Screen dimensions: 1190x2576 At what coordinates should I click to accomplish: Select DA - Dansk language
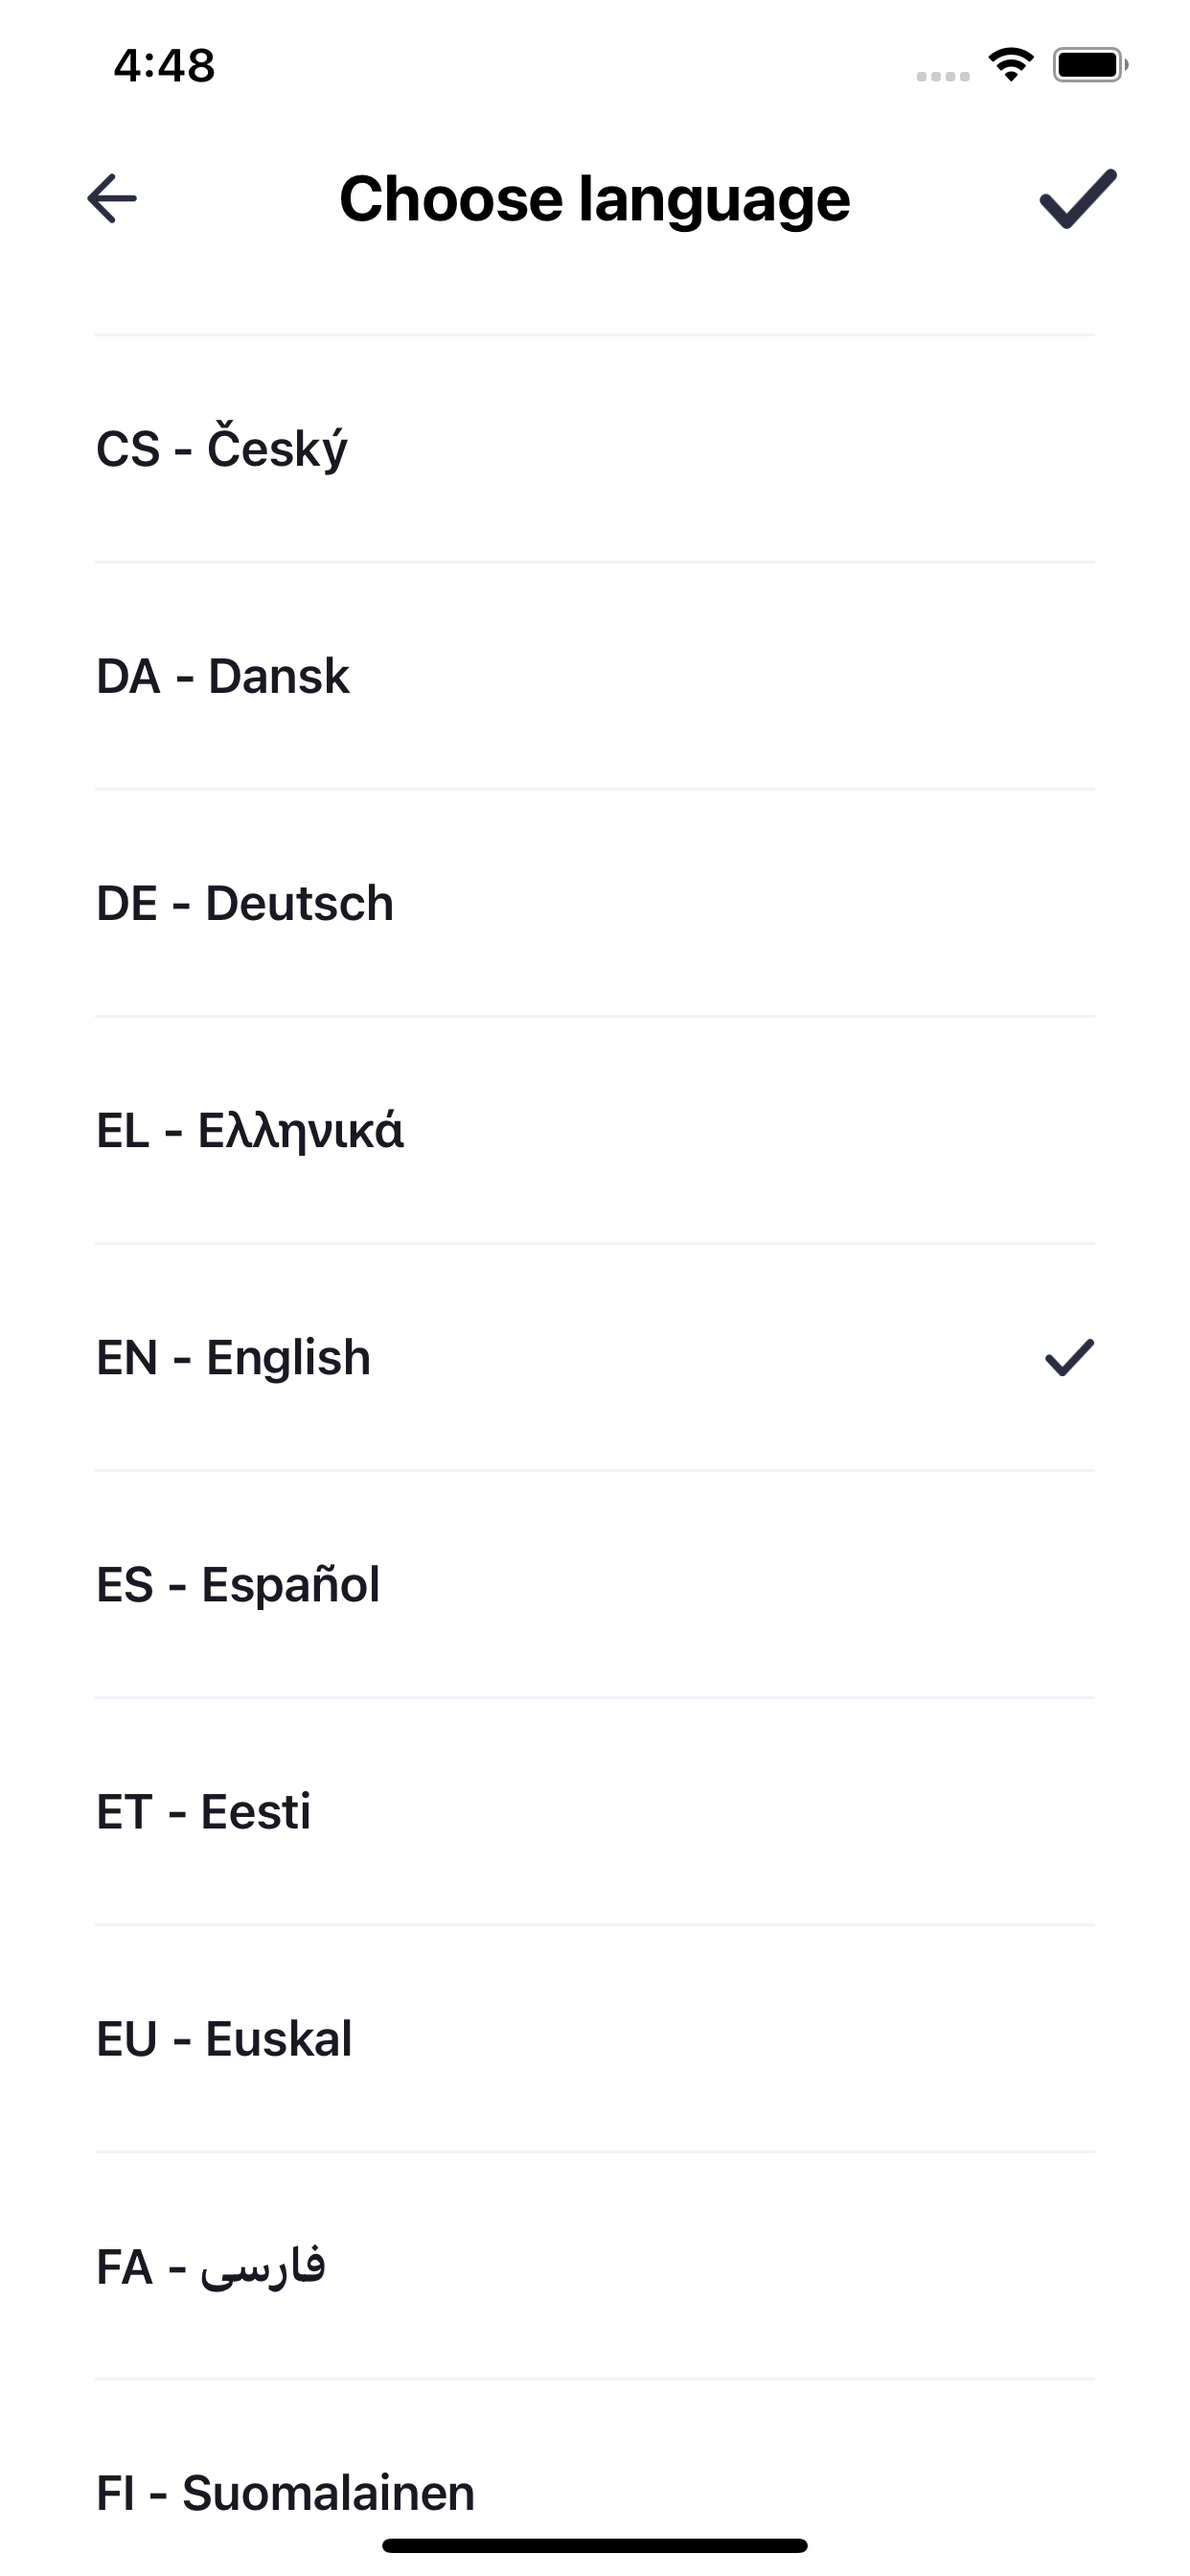coord(595,676)
